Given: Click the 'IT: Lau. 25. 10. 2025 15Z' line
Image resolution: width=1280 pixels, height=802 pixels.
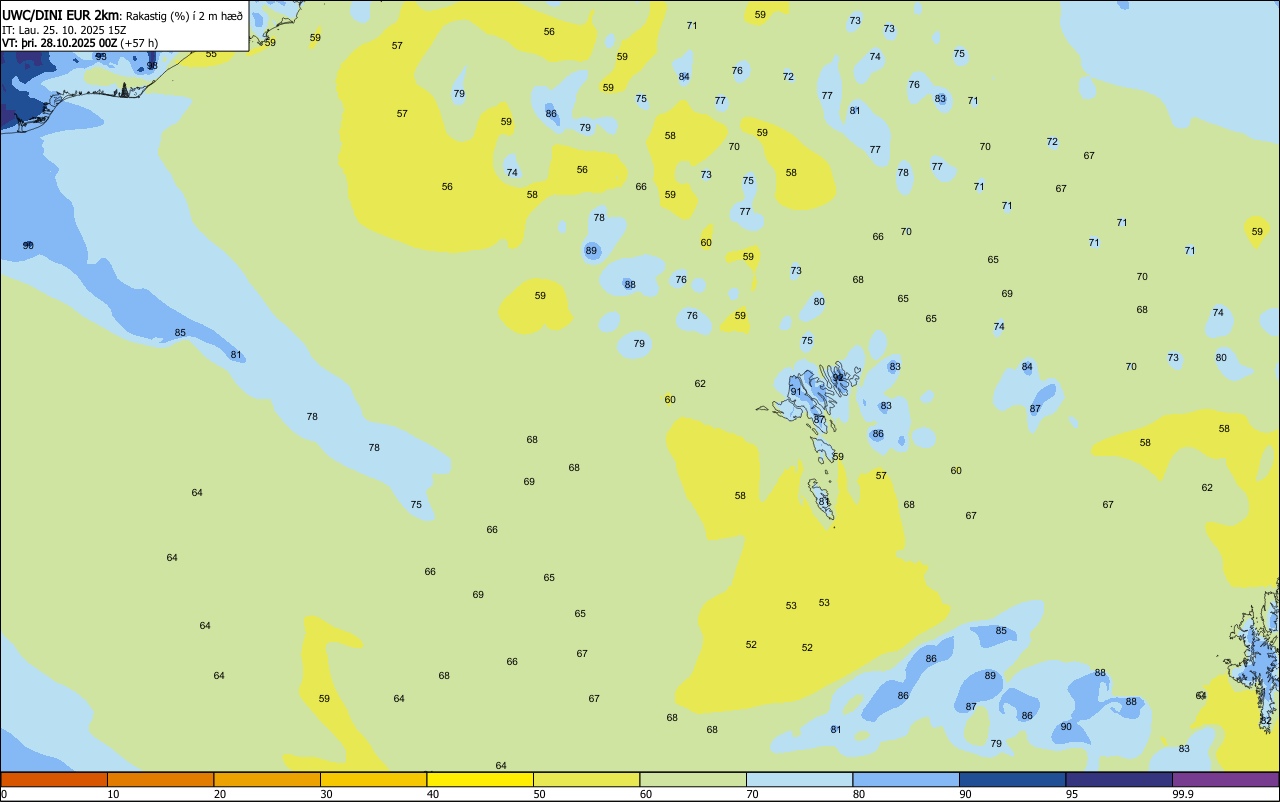Looking at the screenshot, I should pos(64,30).
